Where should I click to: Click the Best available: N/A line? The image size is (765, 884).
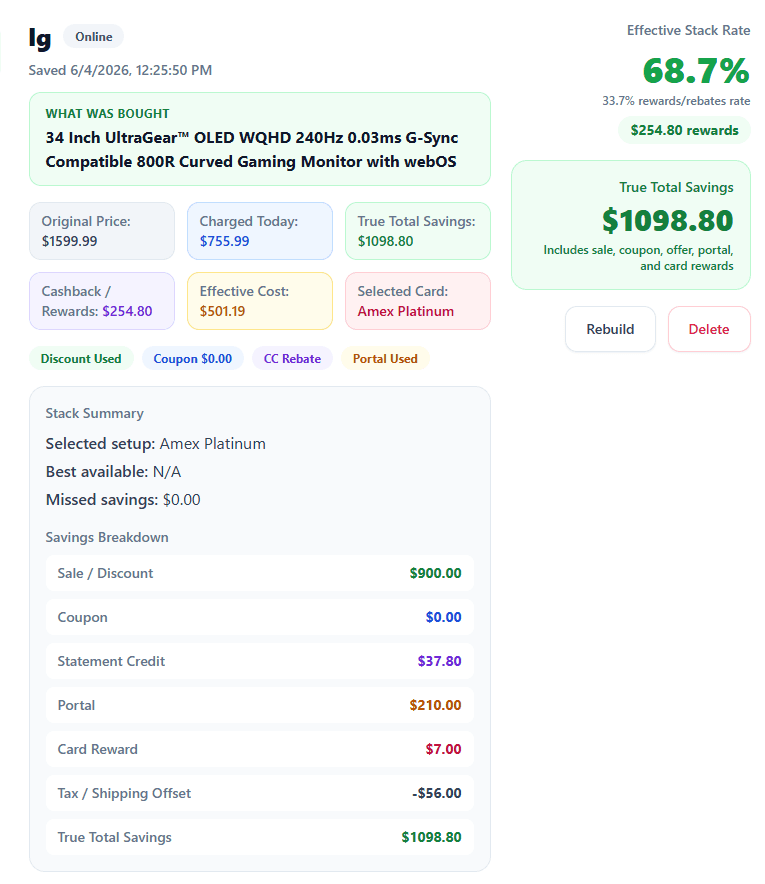click(x=113, y=471)
